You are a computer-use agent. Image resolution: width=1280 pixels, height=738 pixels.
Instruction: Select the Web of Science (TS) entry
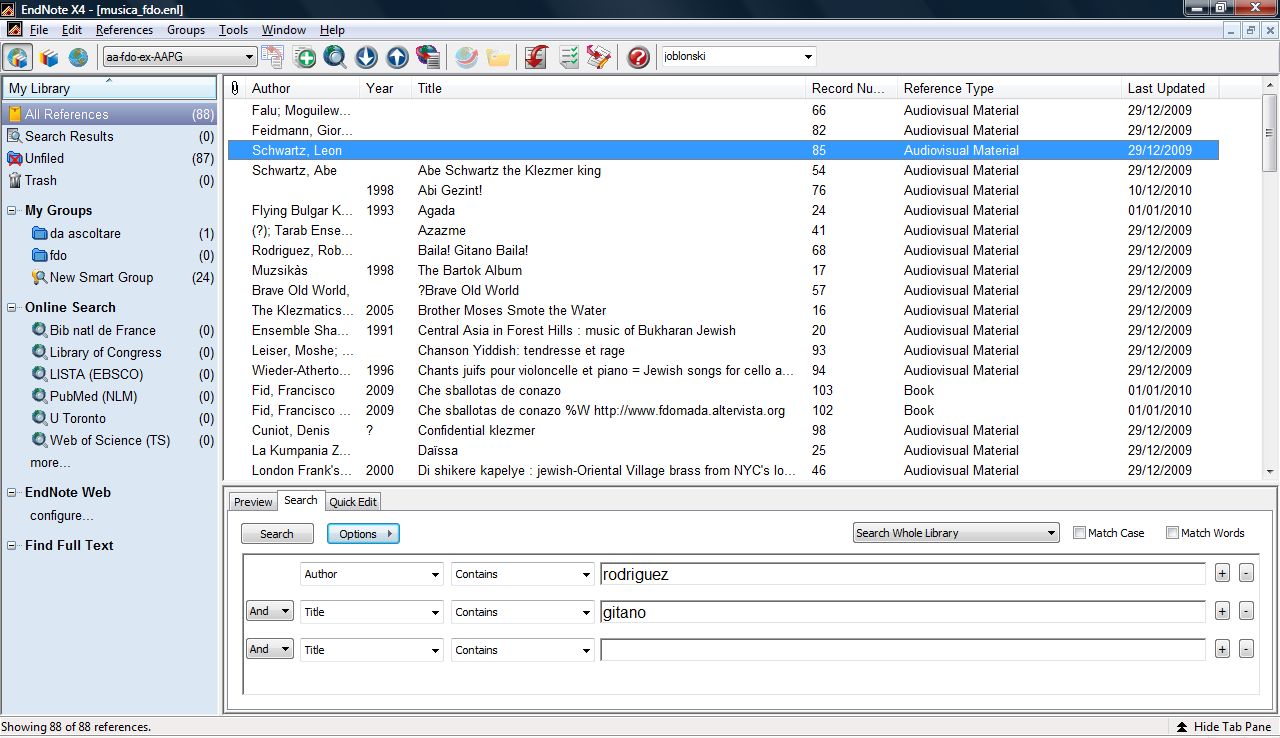pos(110,440)
